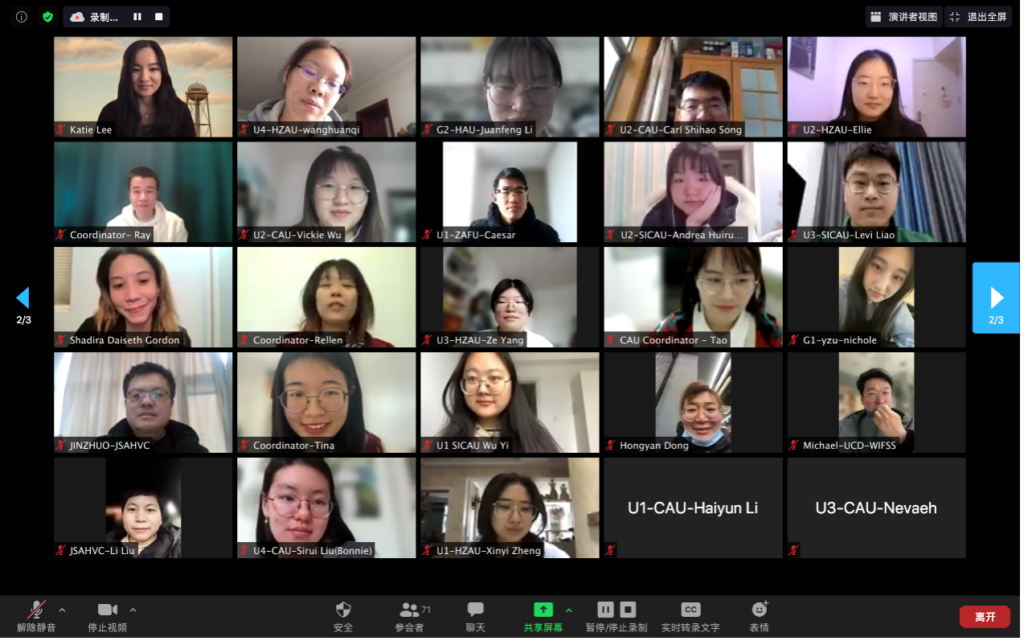Image resolution: width=1024 pixels, height=641 pixels.
Task: Expand video options arrow beside camera
Action: coord(133,610)
